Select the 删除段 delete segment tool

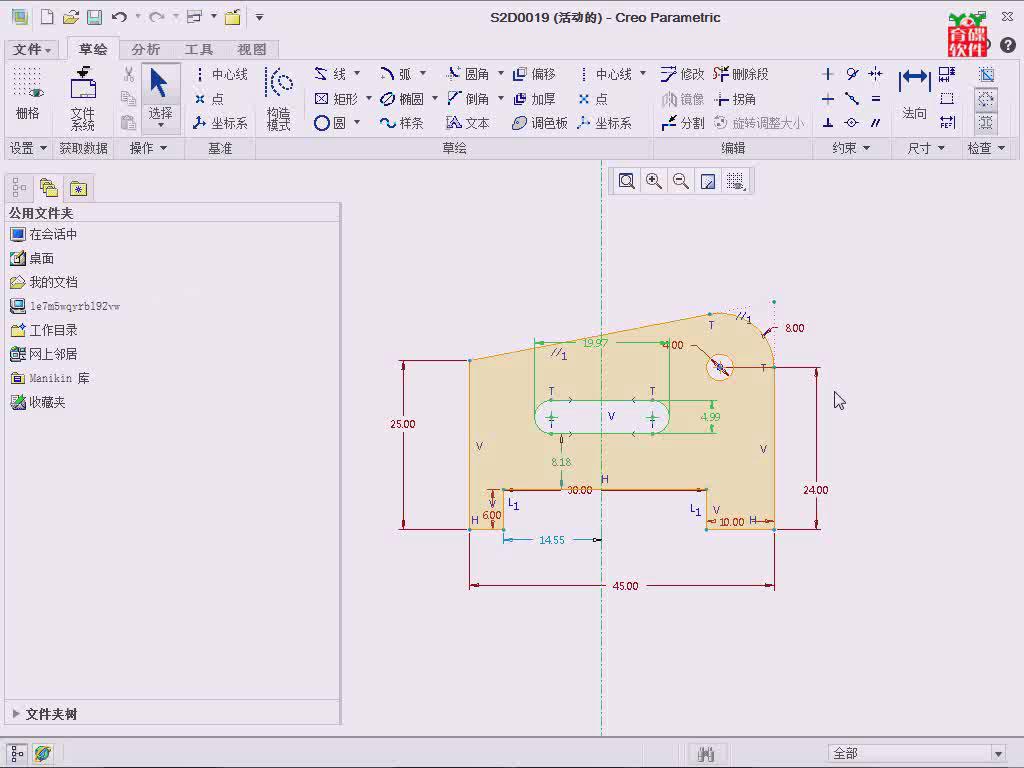[x=741, y=74]
